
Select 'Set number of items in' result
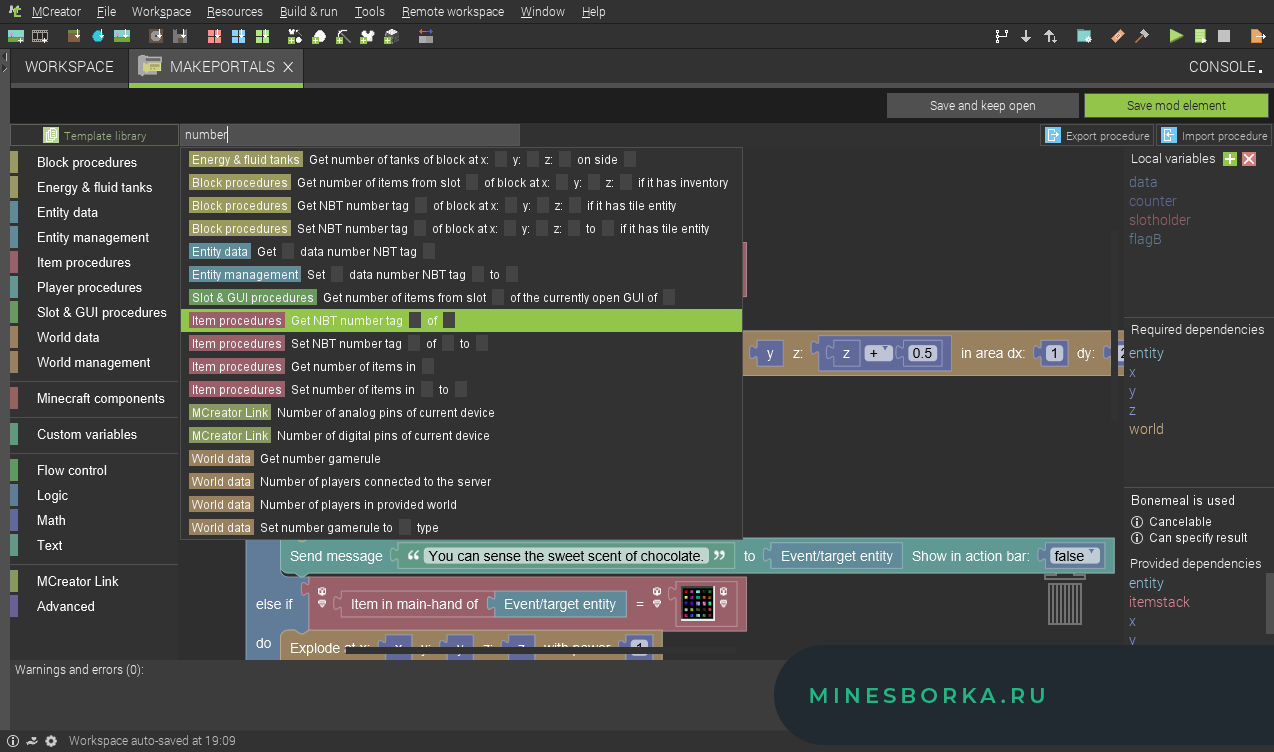pos(461,389)
